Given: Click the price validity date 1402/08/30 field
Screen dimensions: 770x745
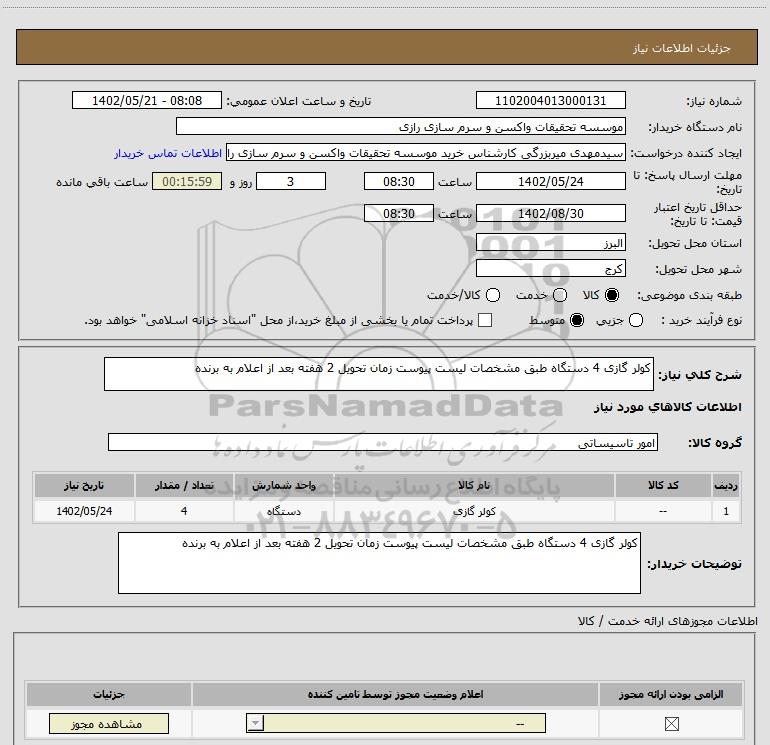Looking at the screenshot, I should tap(550, 214).
